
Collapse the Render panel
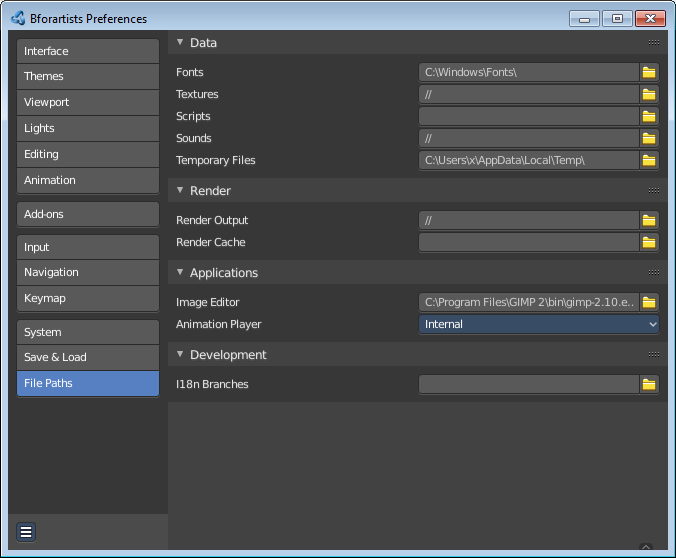(x=180, y=190)
